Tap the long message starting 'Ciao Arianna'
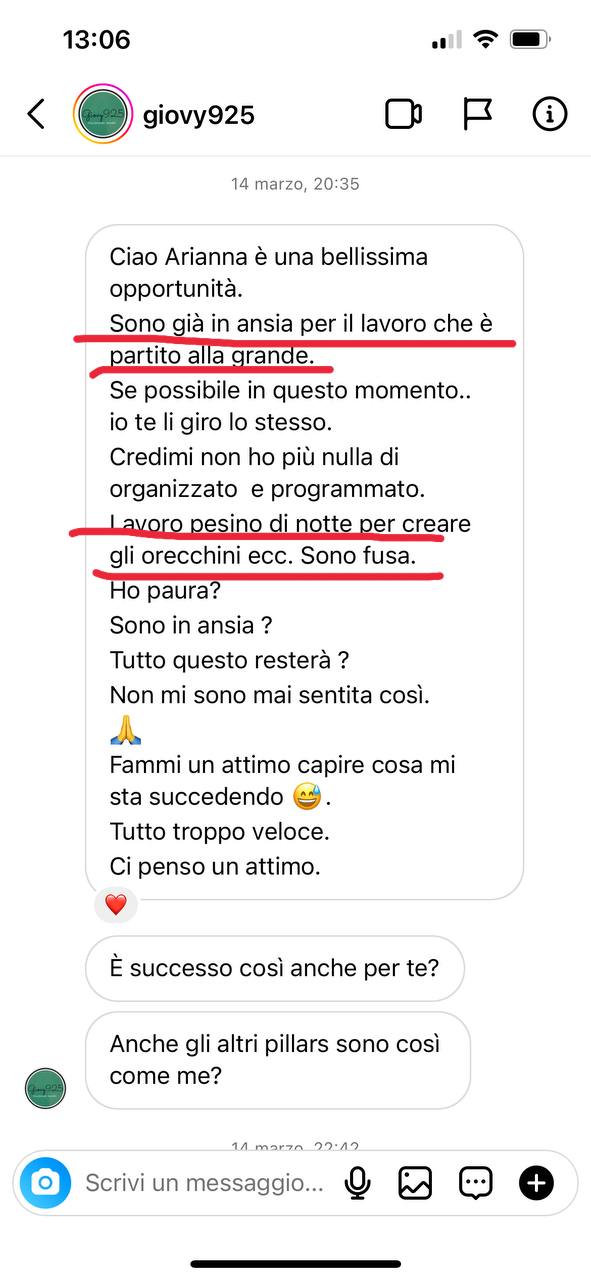 tap(304, 561)
